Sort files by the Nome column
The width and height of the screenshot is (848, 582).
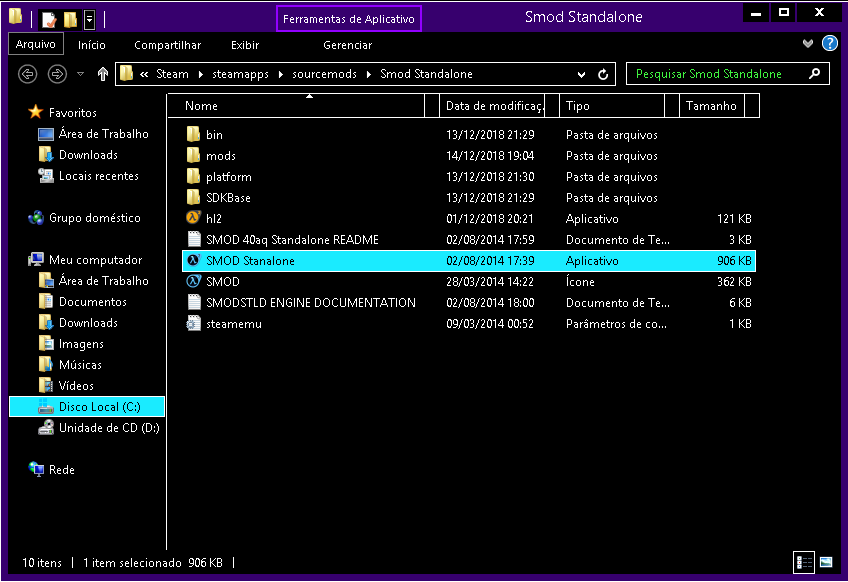[x=296, y=105]
